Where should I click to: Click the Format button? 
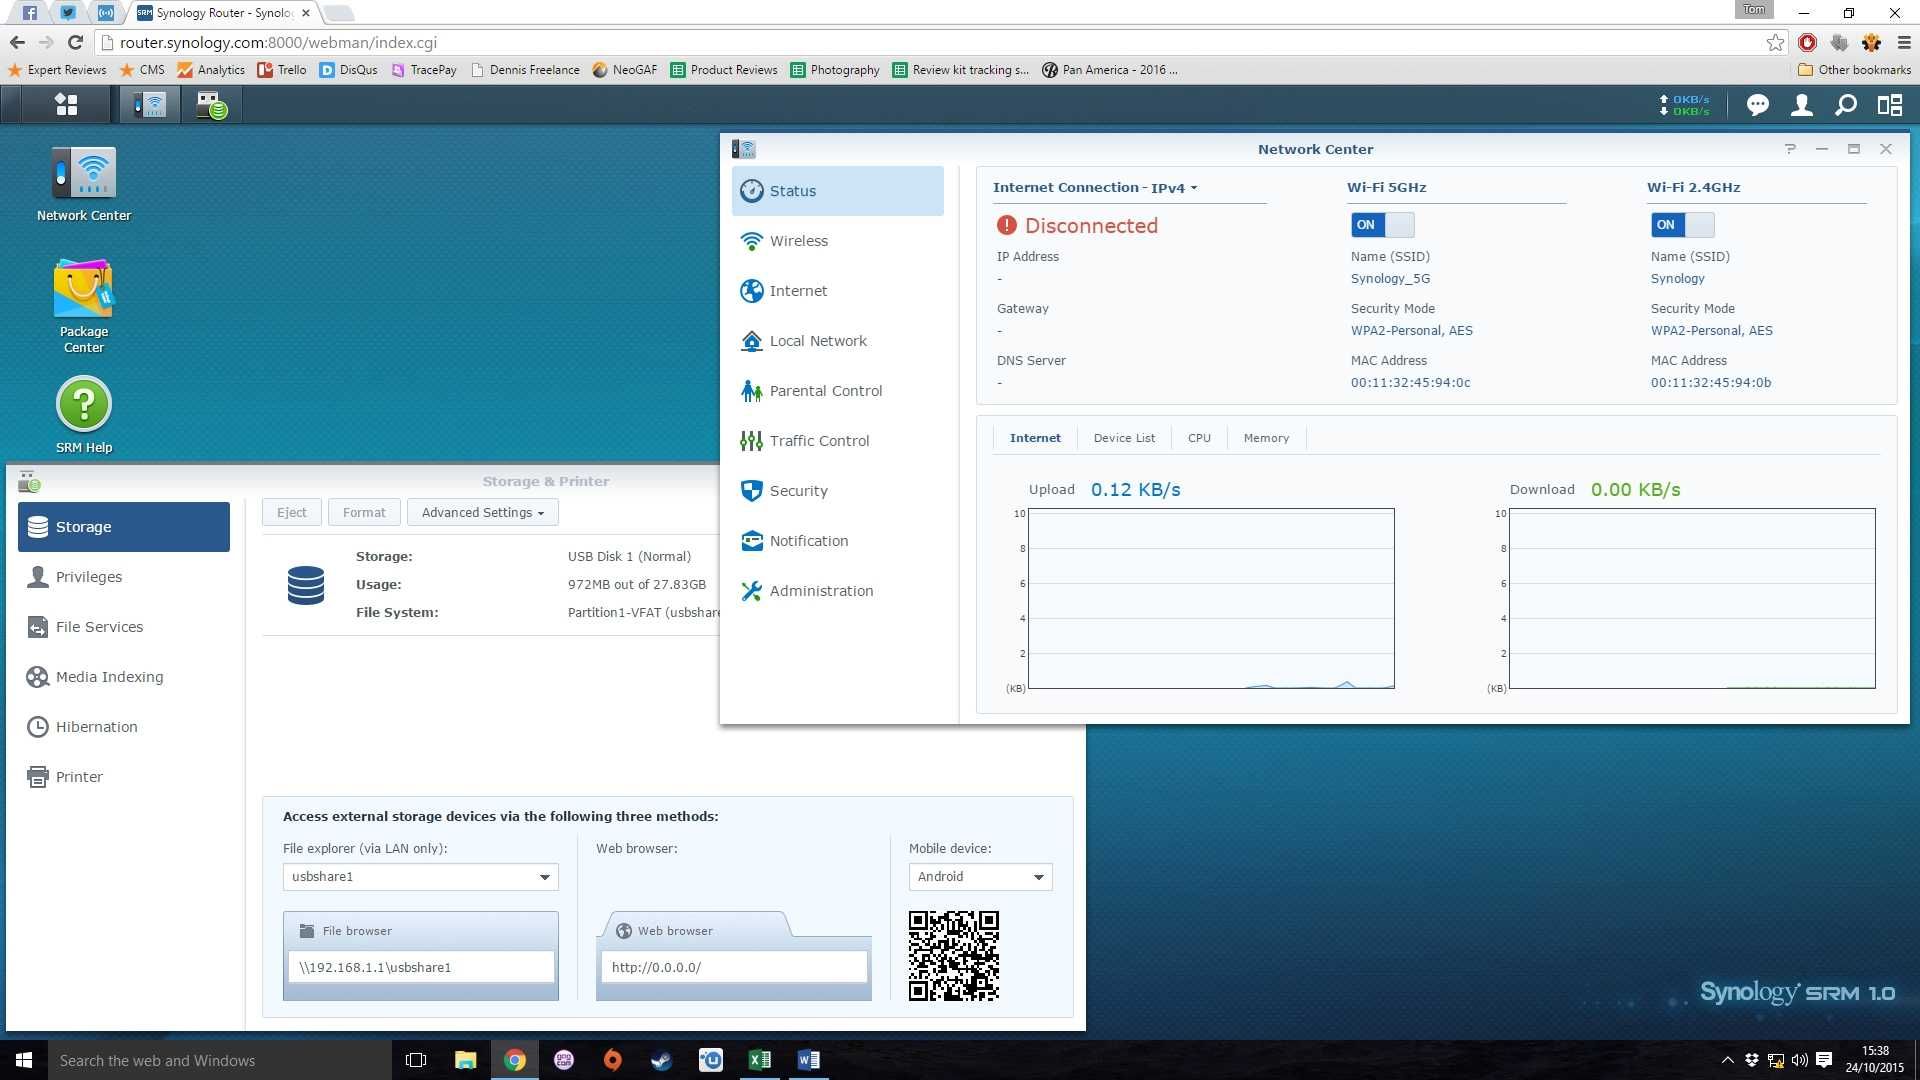click(x=364, y=512)
